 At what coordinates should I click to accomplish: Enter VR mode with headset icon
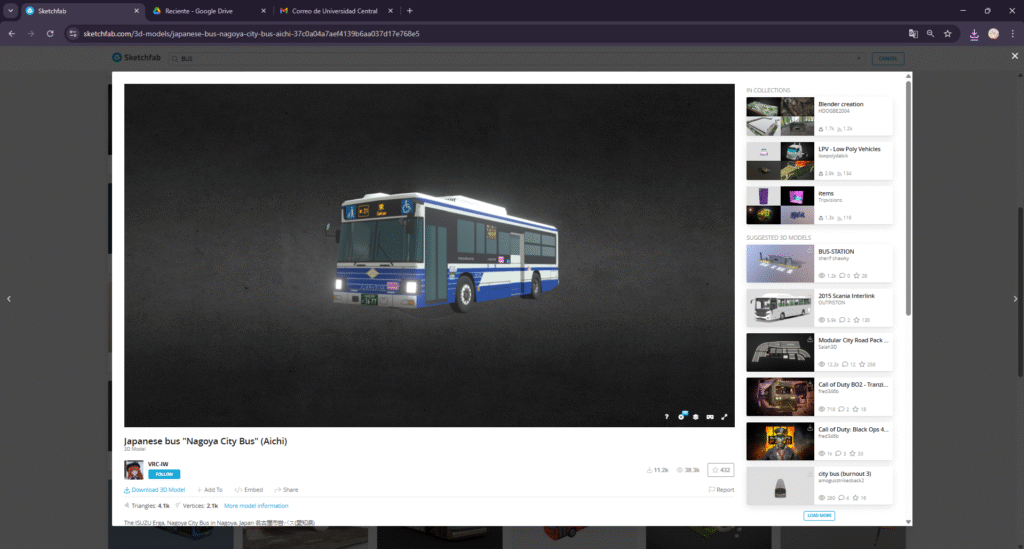coord(710,416)
